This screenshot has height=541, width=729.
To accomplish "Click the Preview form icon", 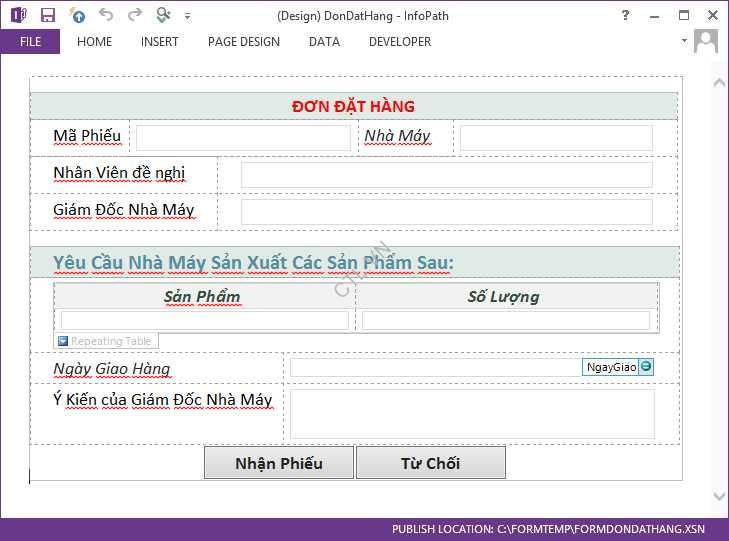I will tap(164, 15).
